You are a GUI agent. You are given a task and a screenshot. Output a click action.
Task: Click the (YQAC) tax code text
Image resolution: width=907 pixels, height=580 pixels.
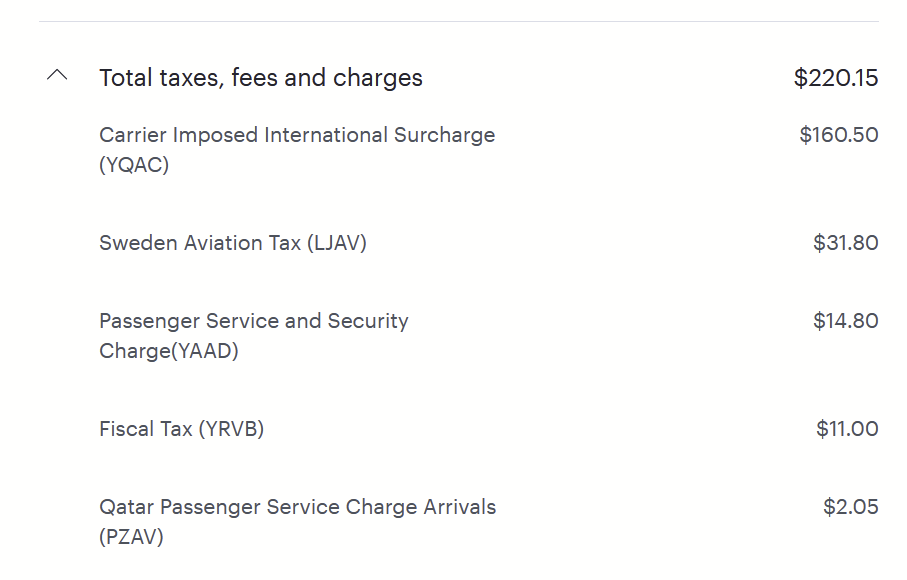click(x=134, y=165)
